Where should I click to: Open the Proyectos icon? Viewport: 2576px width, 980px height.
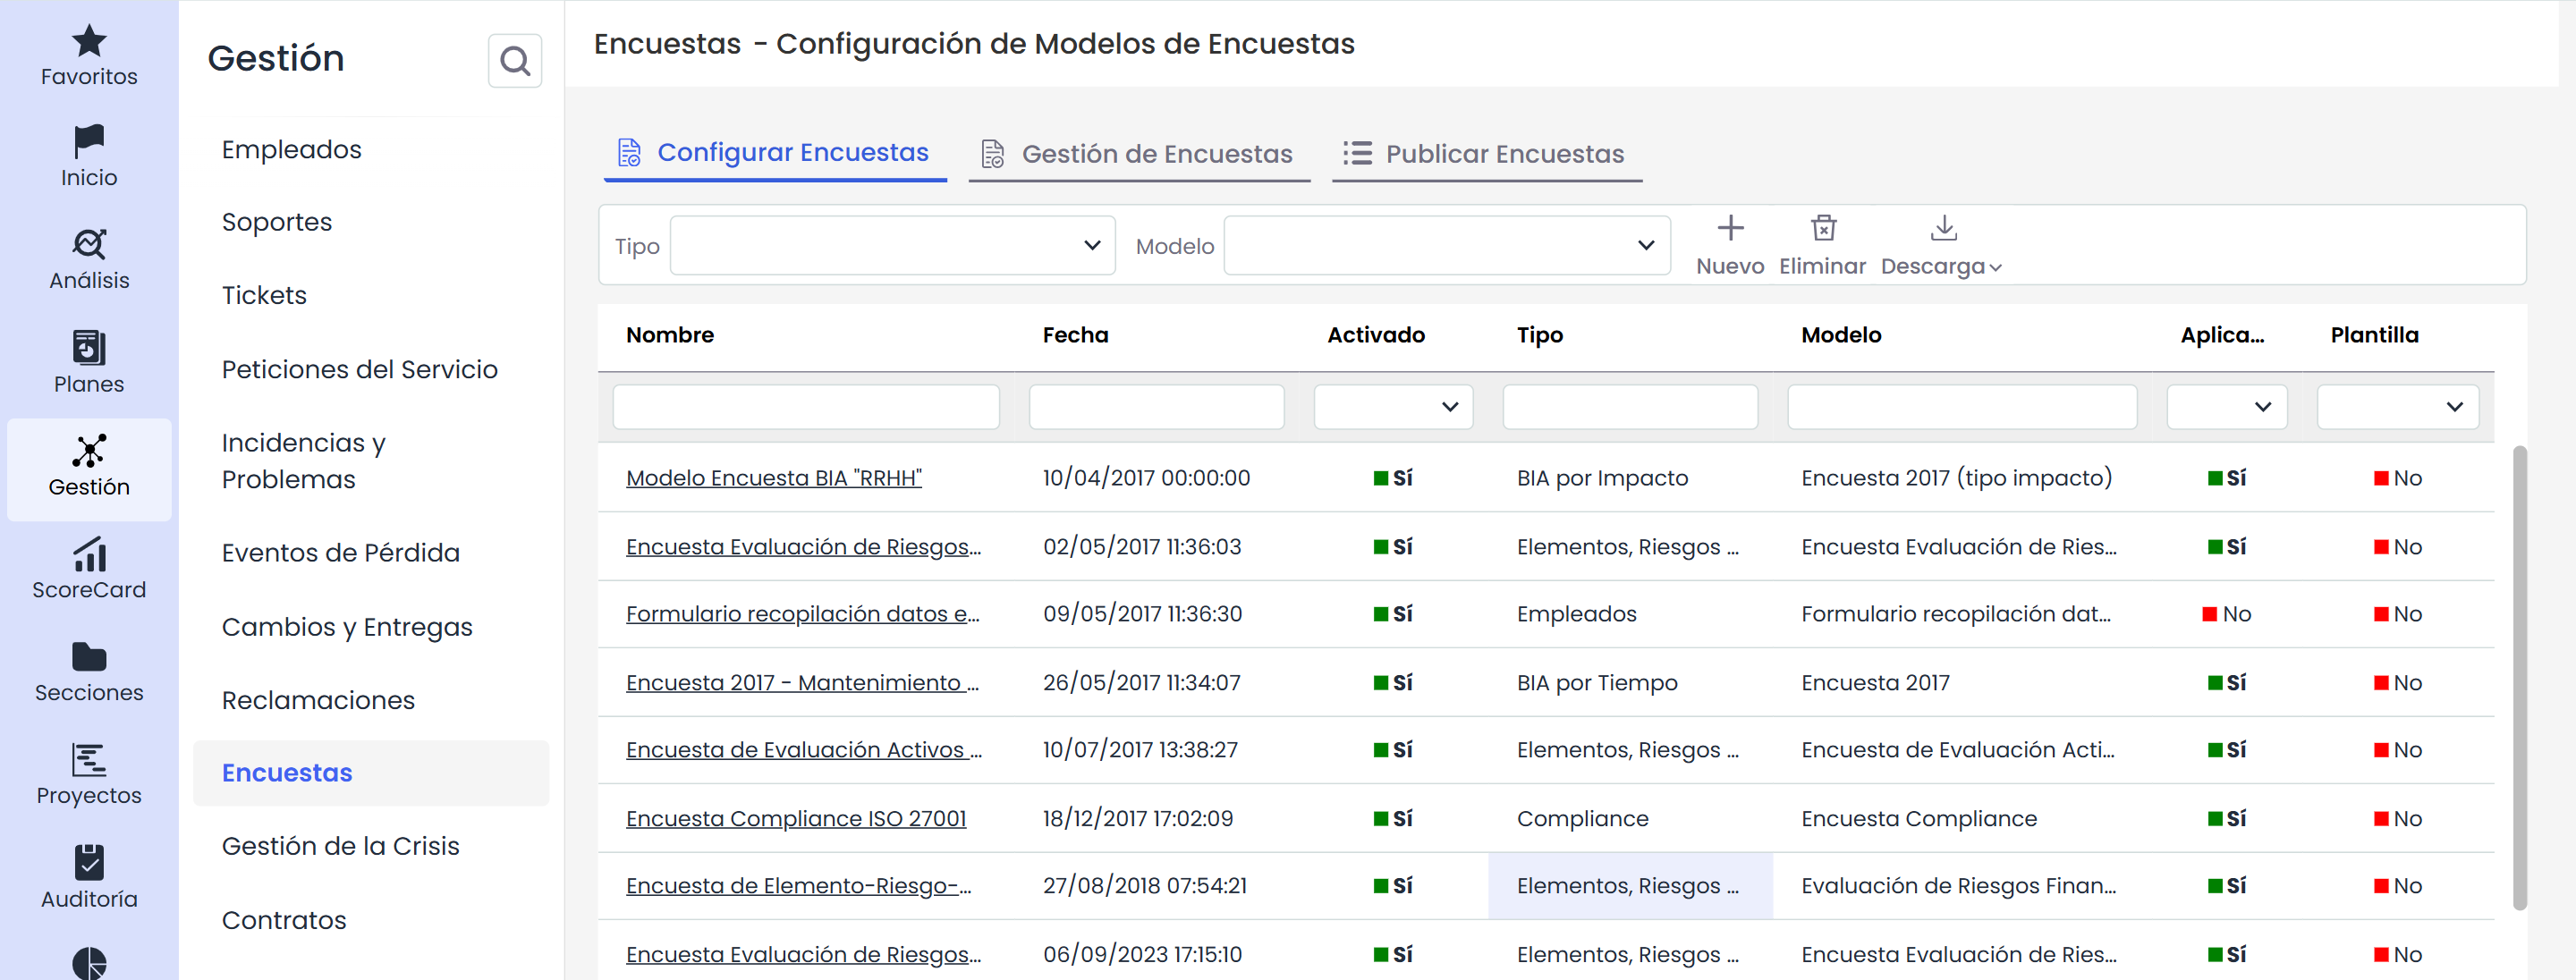pos(89,760)
